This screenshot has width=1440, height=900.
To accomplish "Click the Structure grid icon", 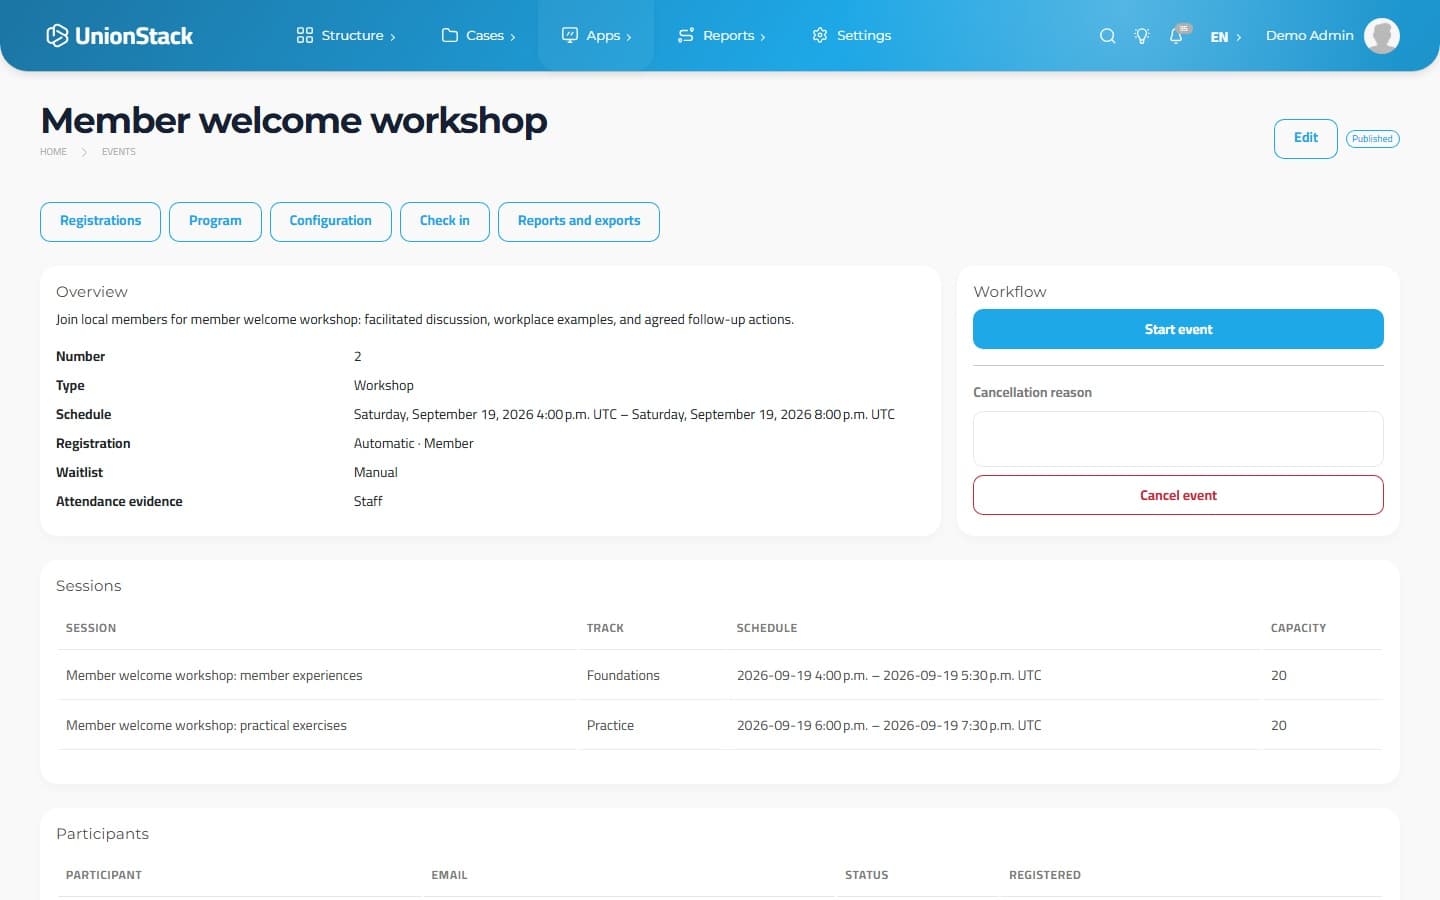I will pos(305,35).
